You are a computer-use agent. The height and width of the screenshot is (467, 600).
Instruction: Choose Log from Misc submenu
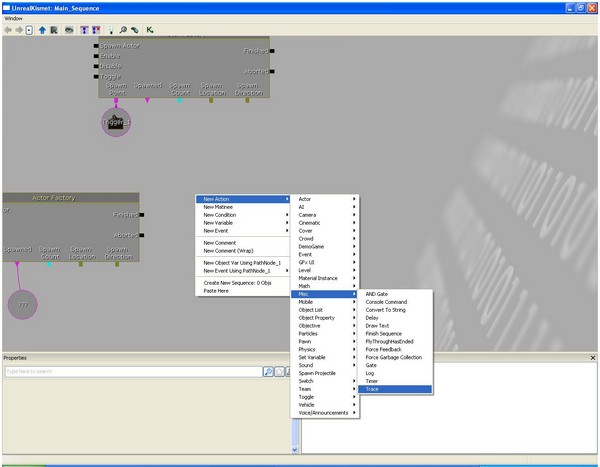(x=395, y=373)
